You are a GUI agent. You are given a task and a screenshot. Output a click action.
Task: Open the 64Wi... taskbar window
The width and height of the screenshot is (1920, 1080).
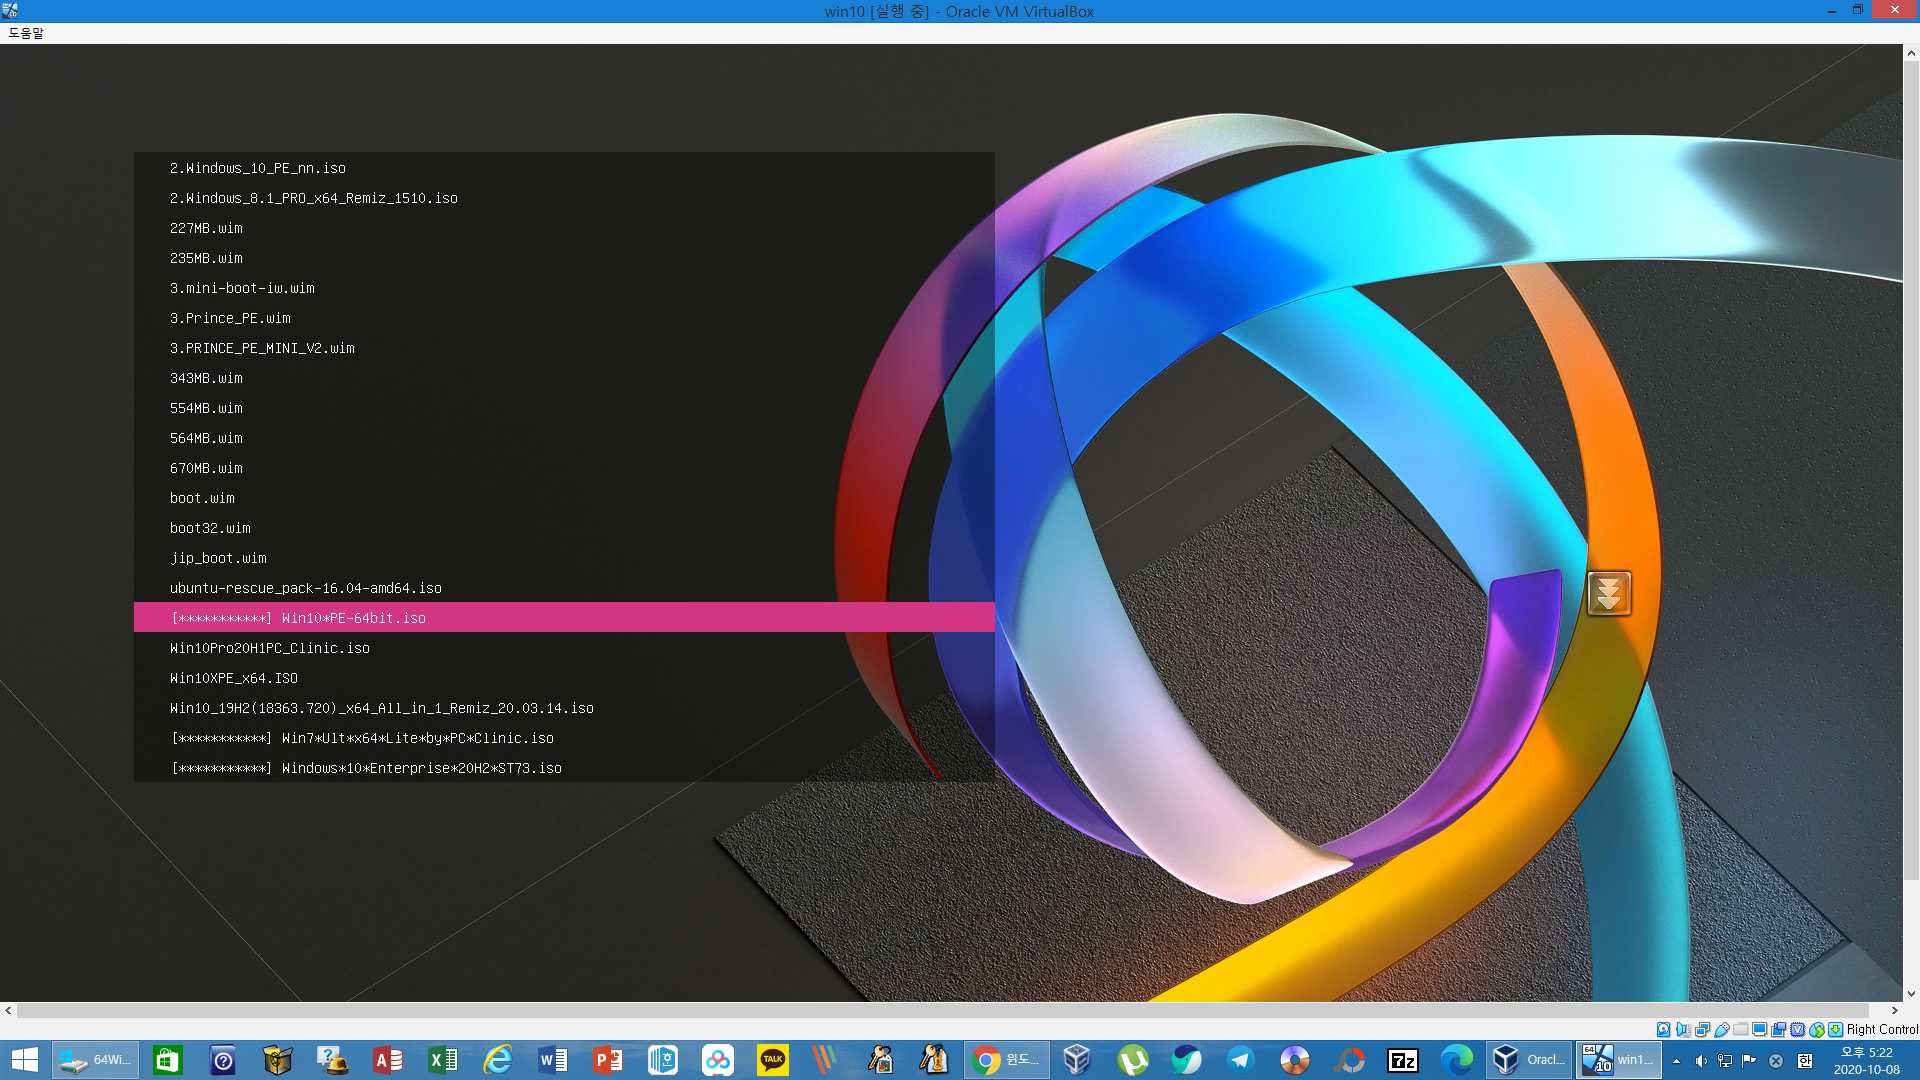tap(95, 1060)
